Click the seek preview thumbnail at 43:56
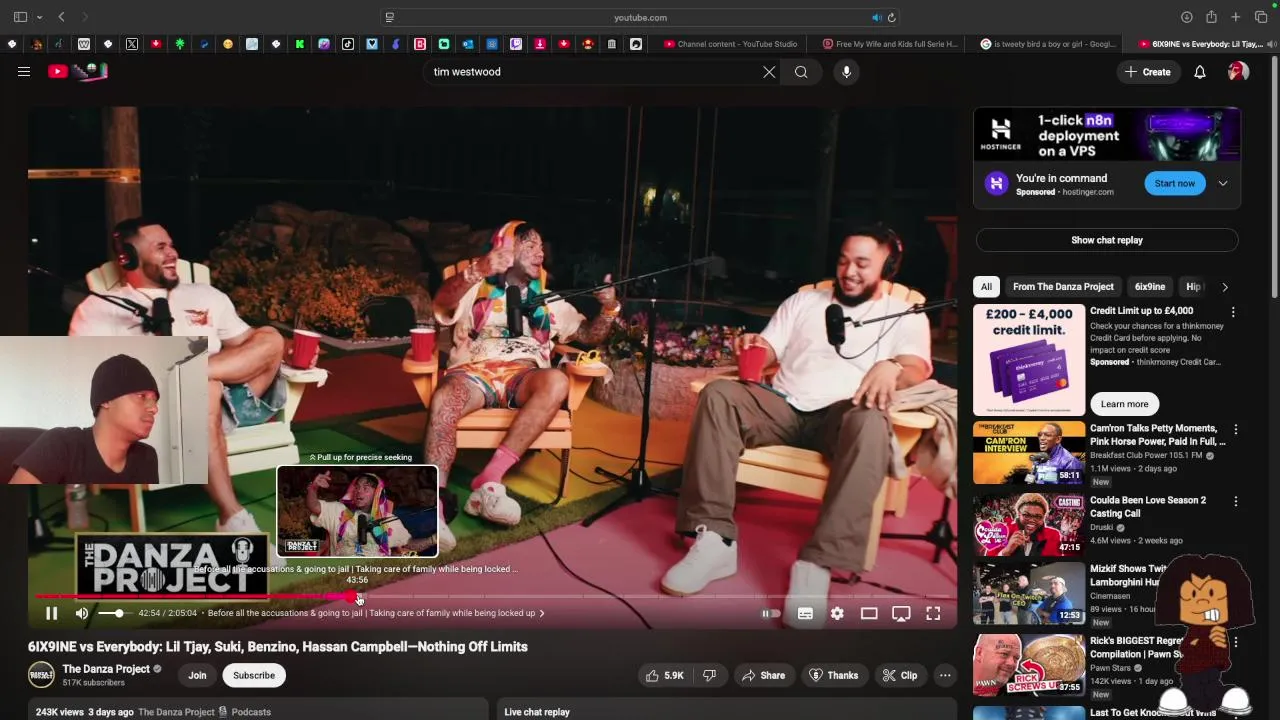 pos(357,511)
